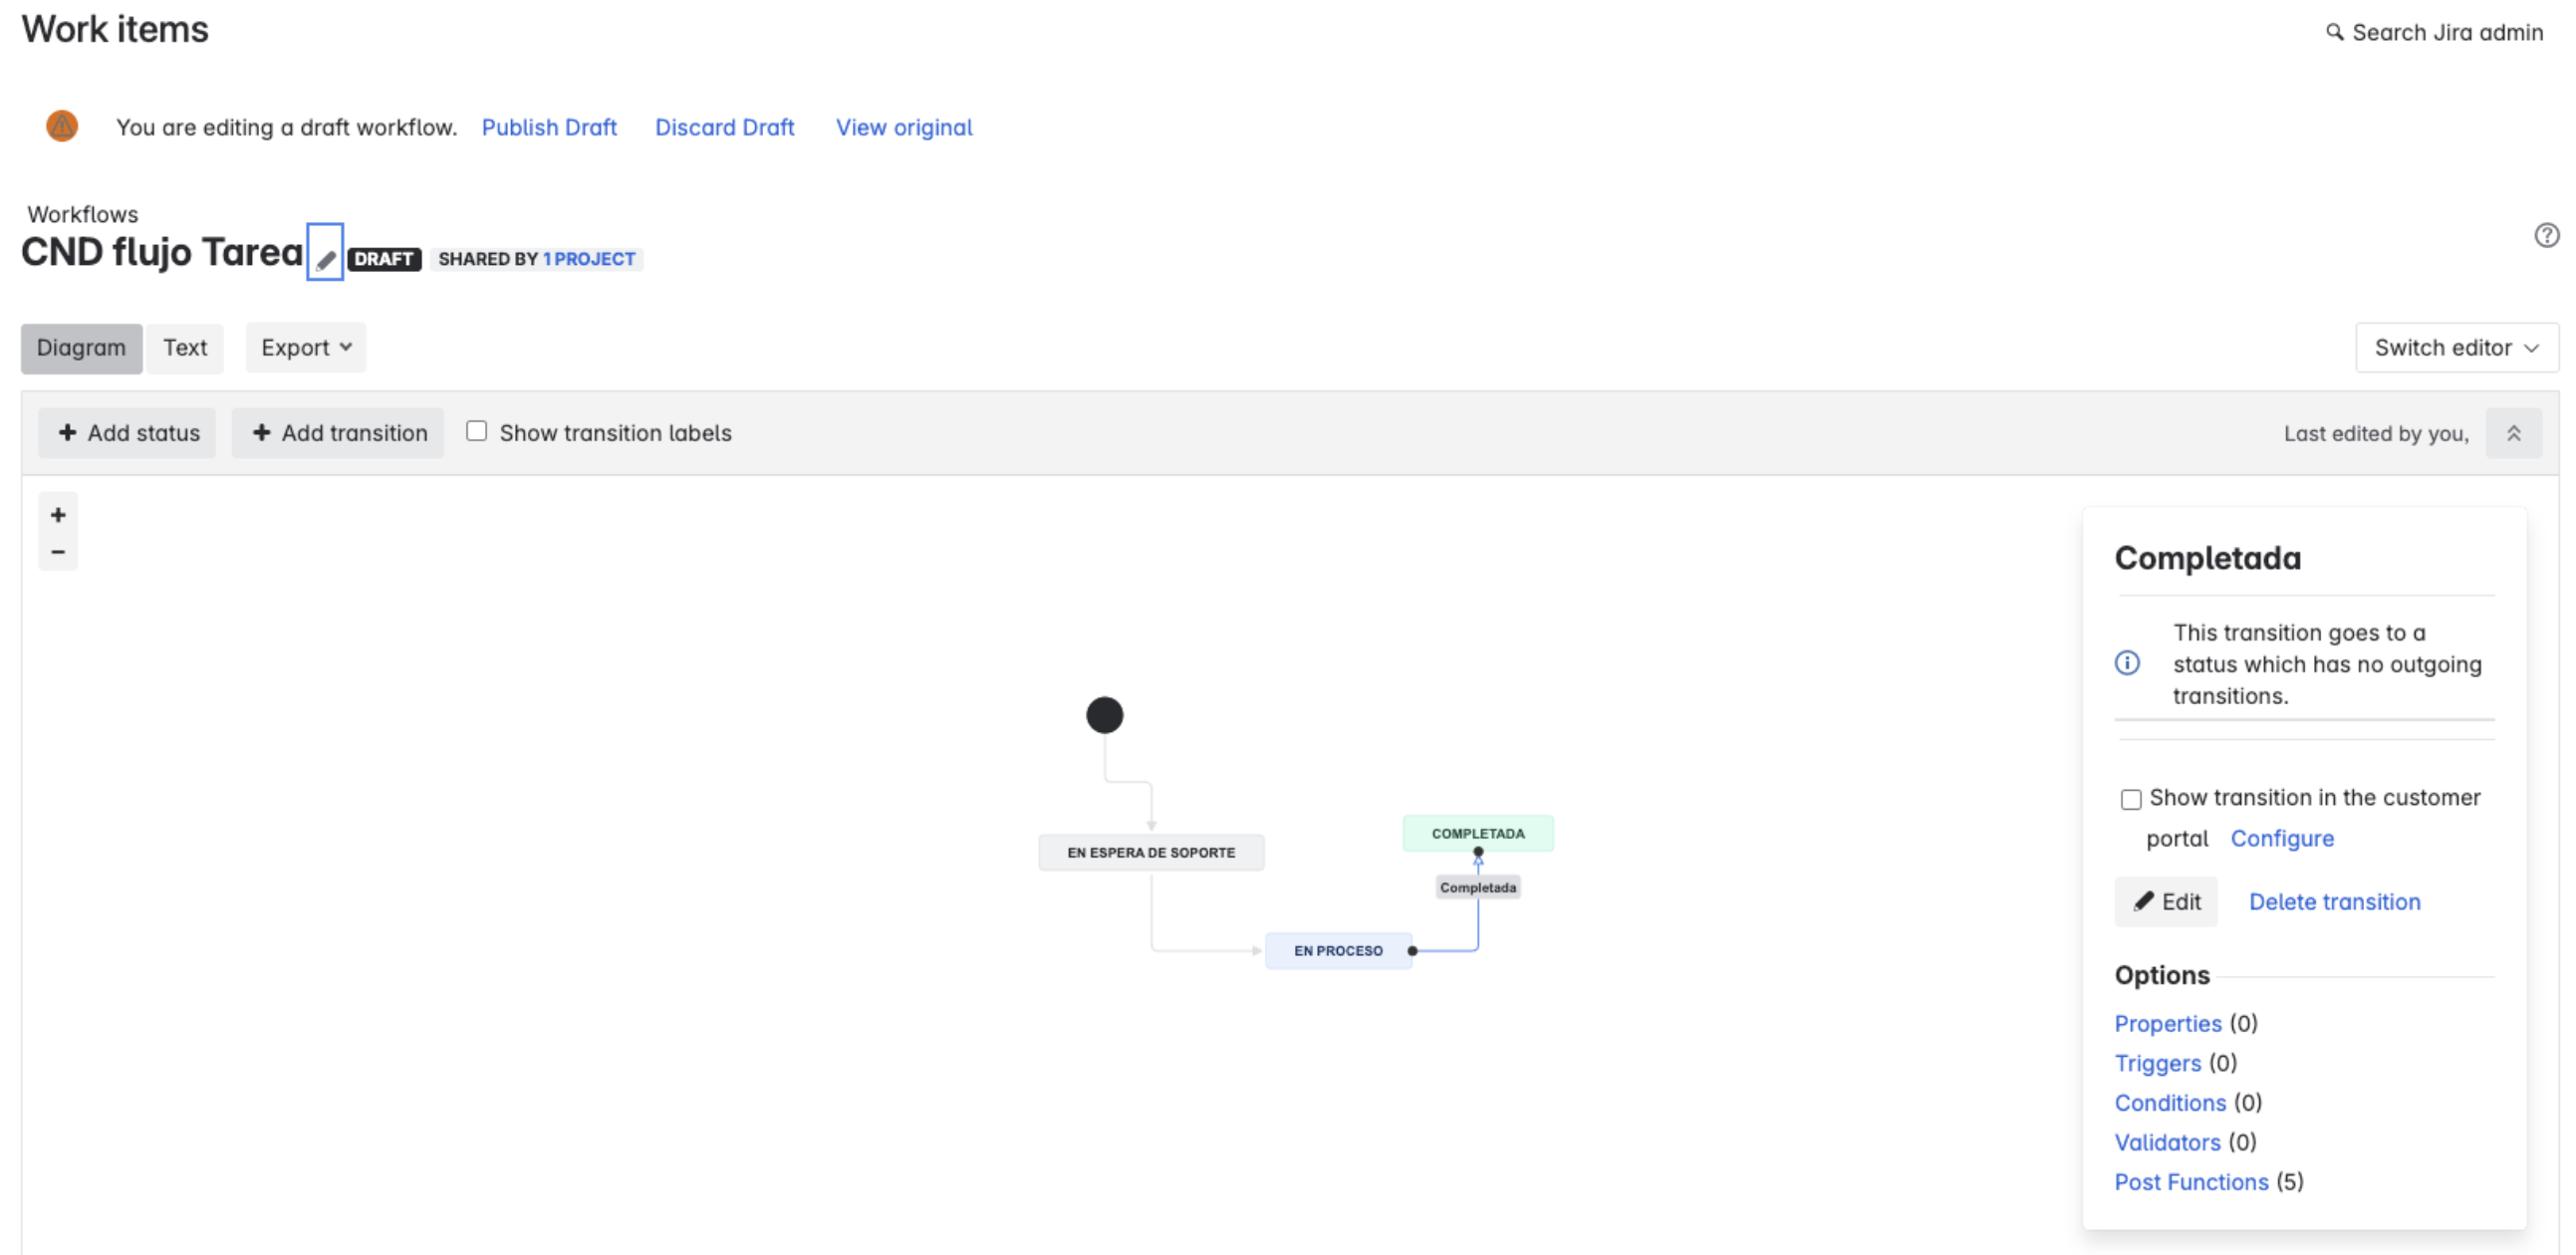This screenshot has width=2576, height=1255.
Task: Open View original link
Action: pos(904,127)
